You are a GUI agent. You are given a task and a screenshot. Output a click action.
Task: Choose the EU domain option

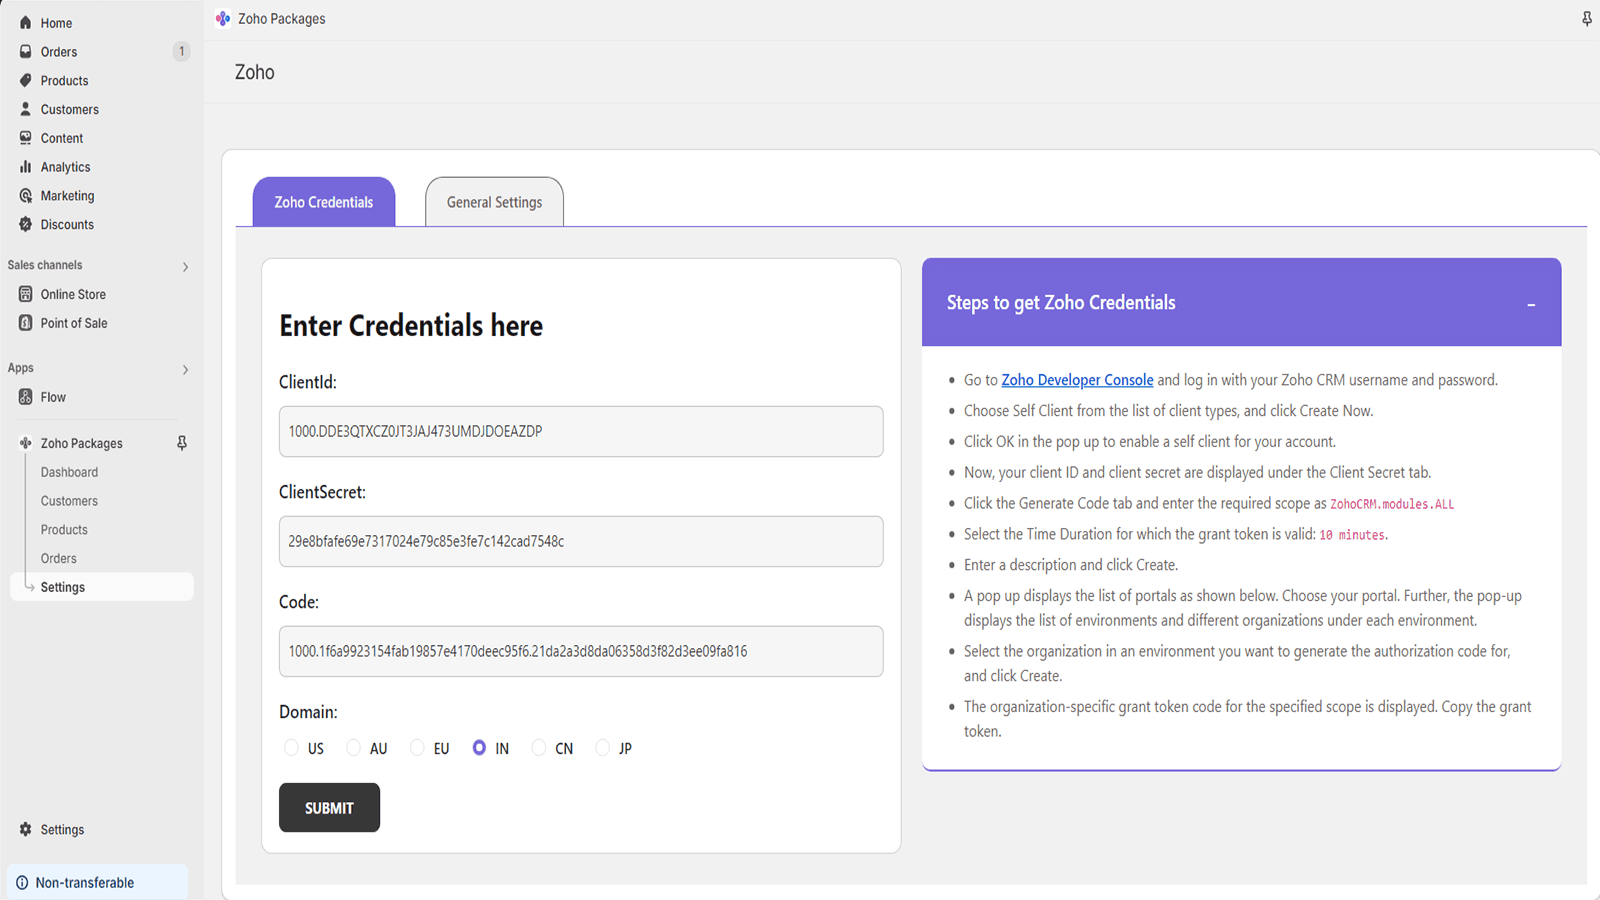coord(416,747)
